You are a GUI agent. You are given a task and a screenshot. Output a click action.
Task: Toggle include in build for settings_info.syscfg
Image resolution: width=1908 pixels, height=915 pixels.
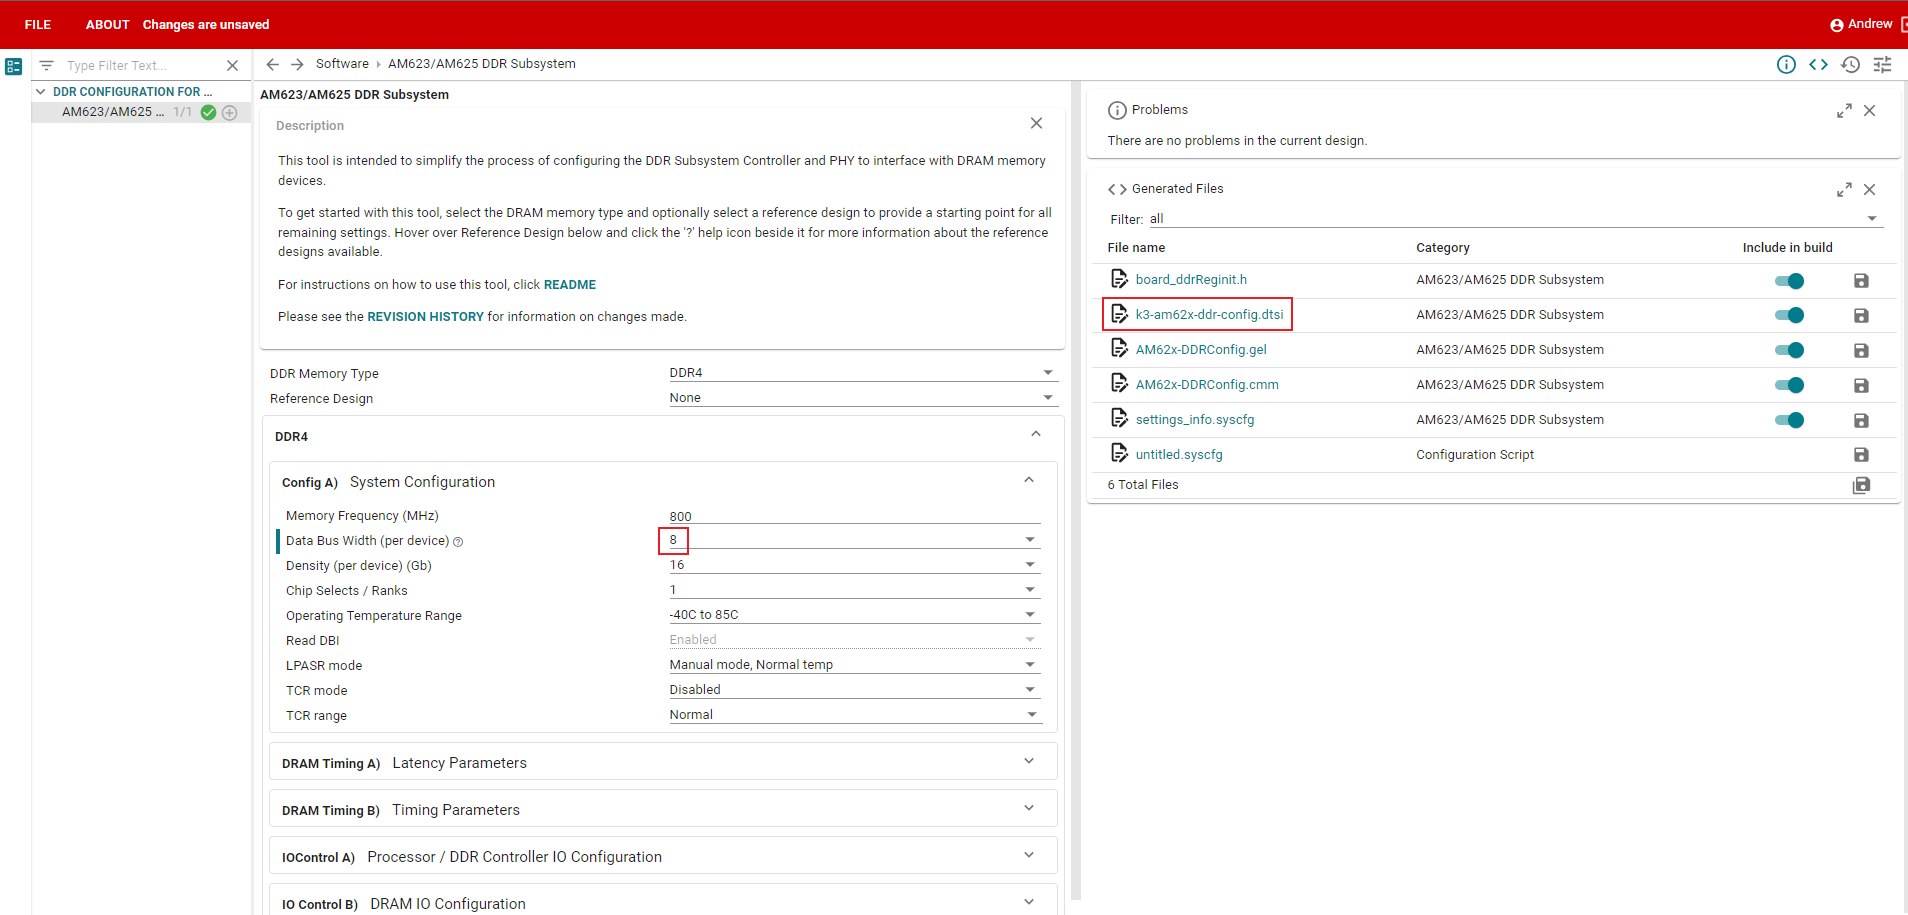point(1789,420)
